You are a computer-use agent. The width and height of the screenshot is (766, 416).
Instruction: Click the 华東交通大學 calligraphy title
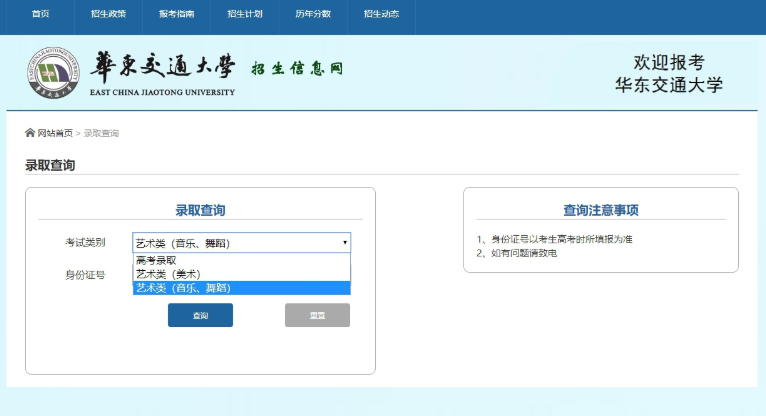coord(163,66)
